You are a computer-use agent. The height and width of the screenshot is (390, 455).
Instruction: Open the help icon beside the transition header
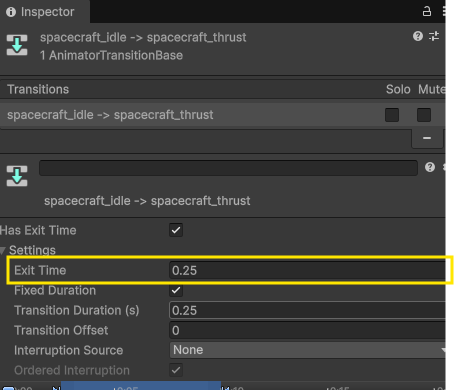(418, 36)
